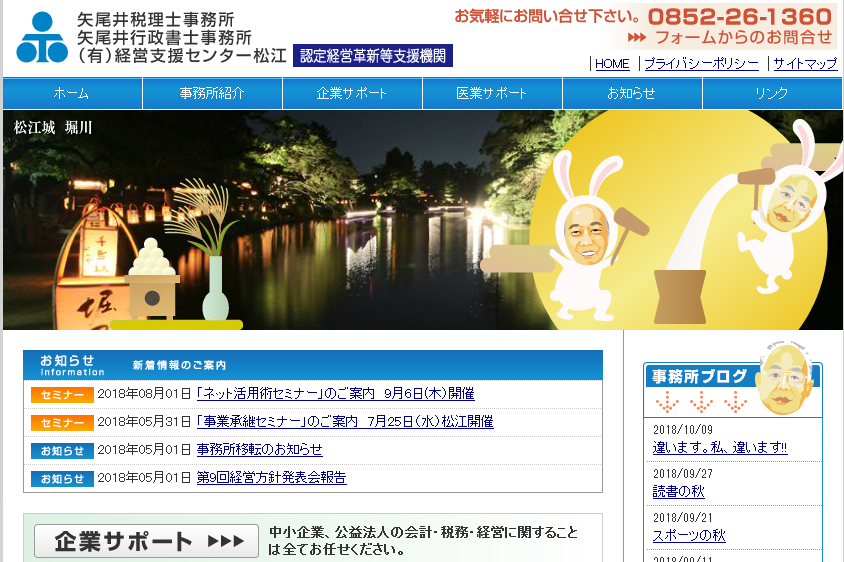Go to the 企業サポート navigation tab
This screenshot has width=844, height=562.
click(x=352, y=93)
